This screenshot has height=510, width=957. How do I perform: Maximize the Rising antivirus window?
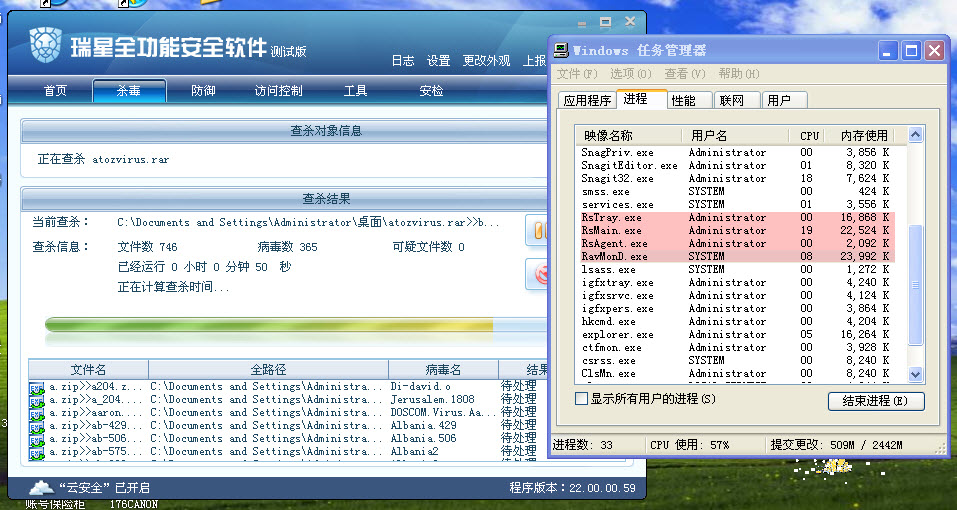tap(605, 23)
